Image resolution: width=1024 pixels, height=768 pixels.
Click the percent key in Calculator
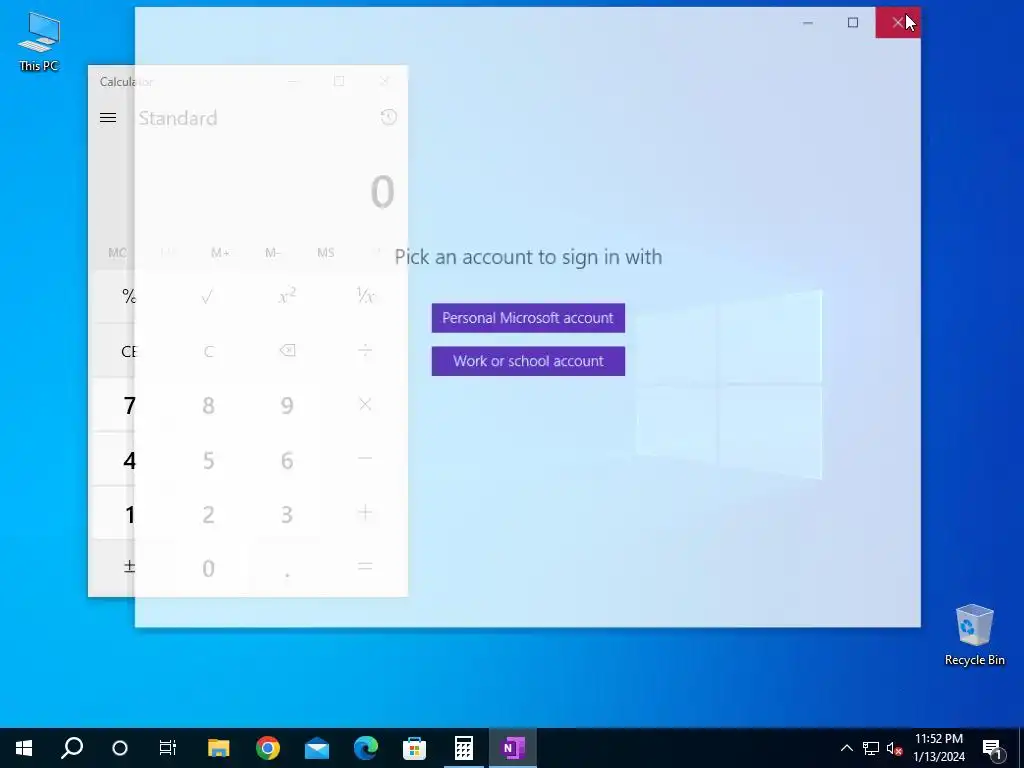click(x=129, y=296)
